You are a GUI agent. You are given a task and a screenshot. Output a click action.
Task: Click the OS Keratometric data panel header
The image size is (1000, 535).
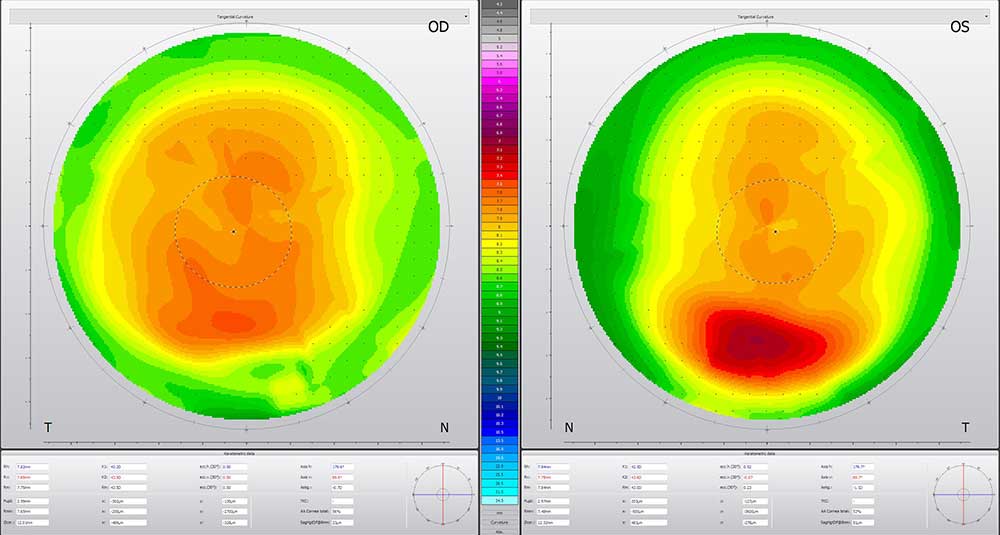(760, 453)
